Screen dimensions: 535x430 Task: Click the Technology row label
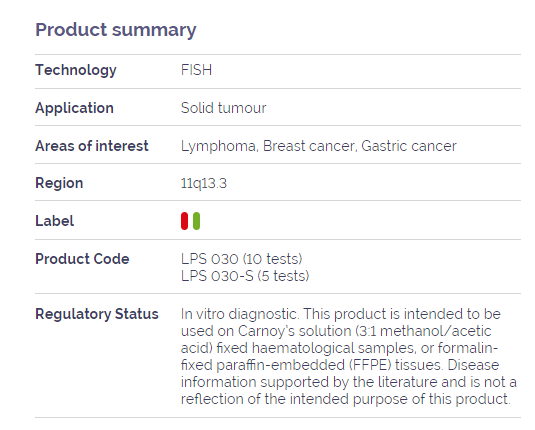pos(76,70)
